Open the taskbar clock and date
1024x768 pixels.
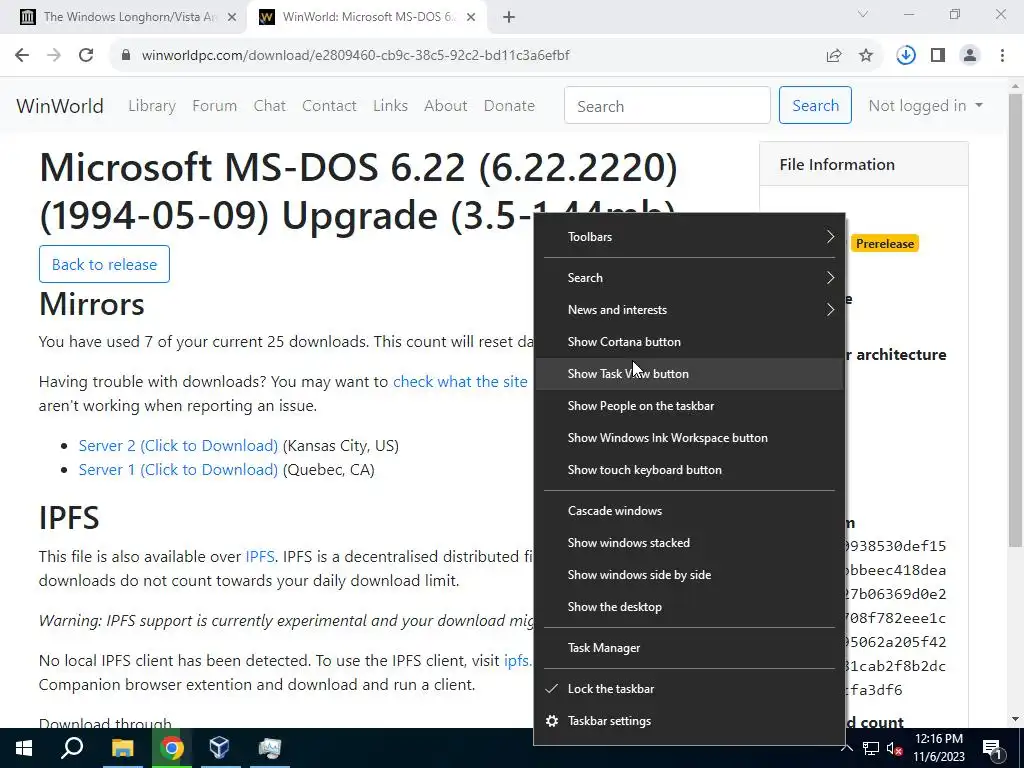938,748
